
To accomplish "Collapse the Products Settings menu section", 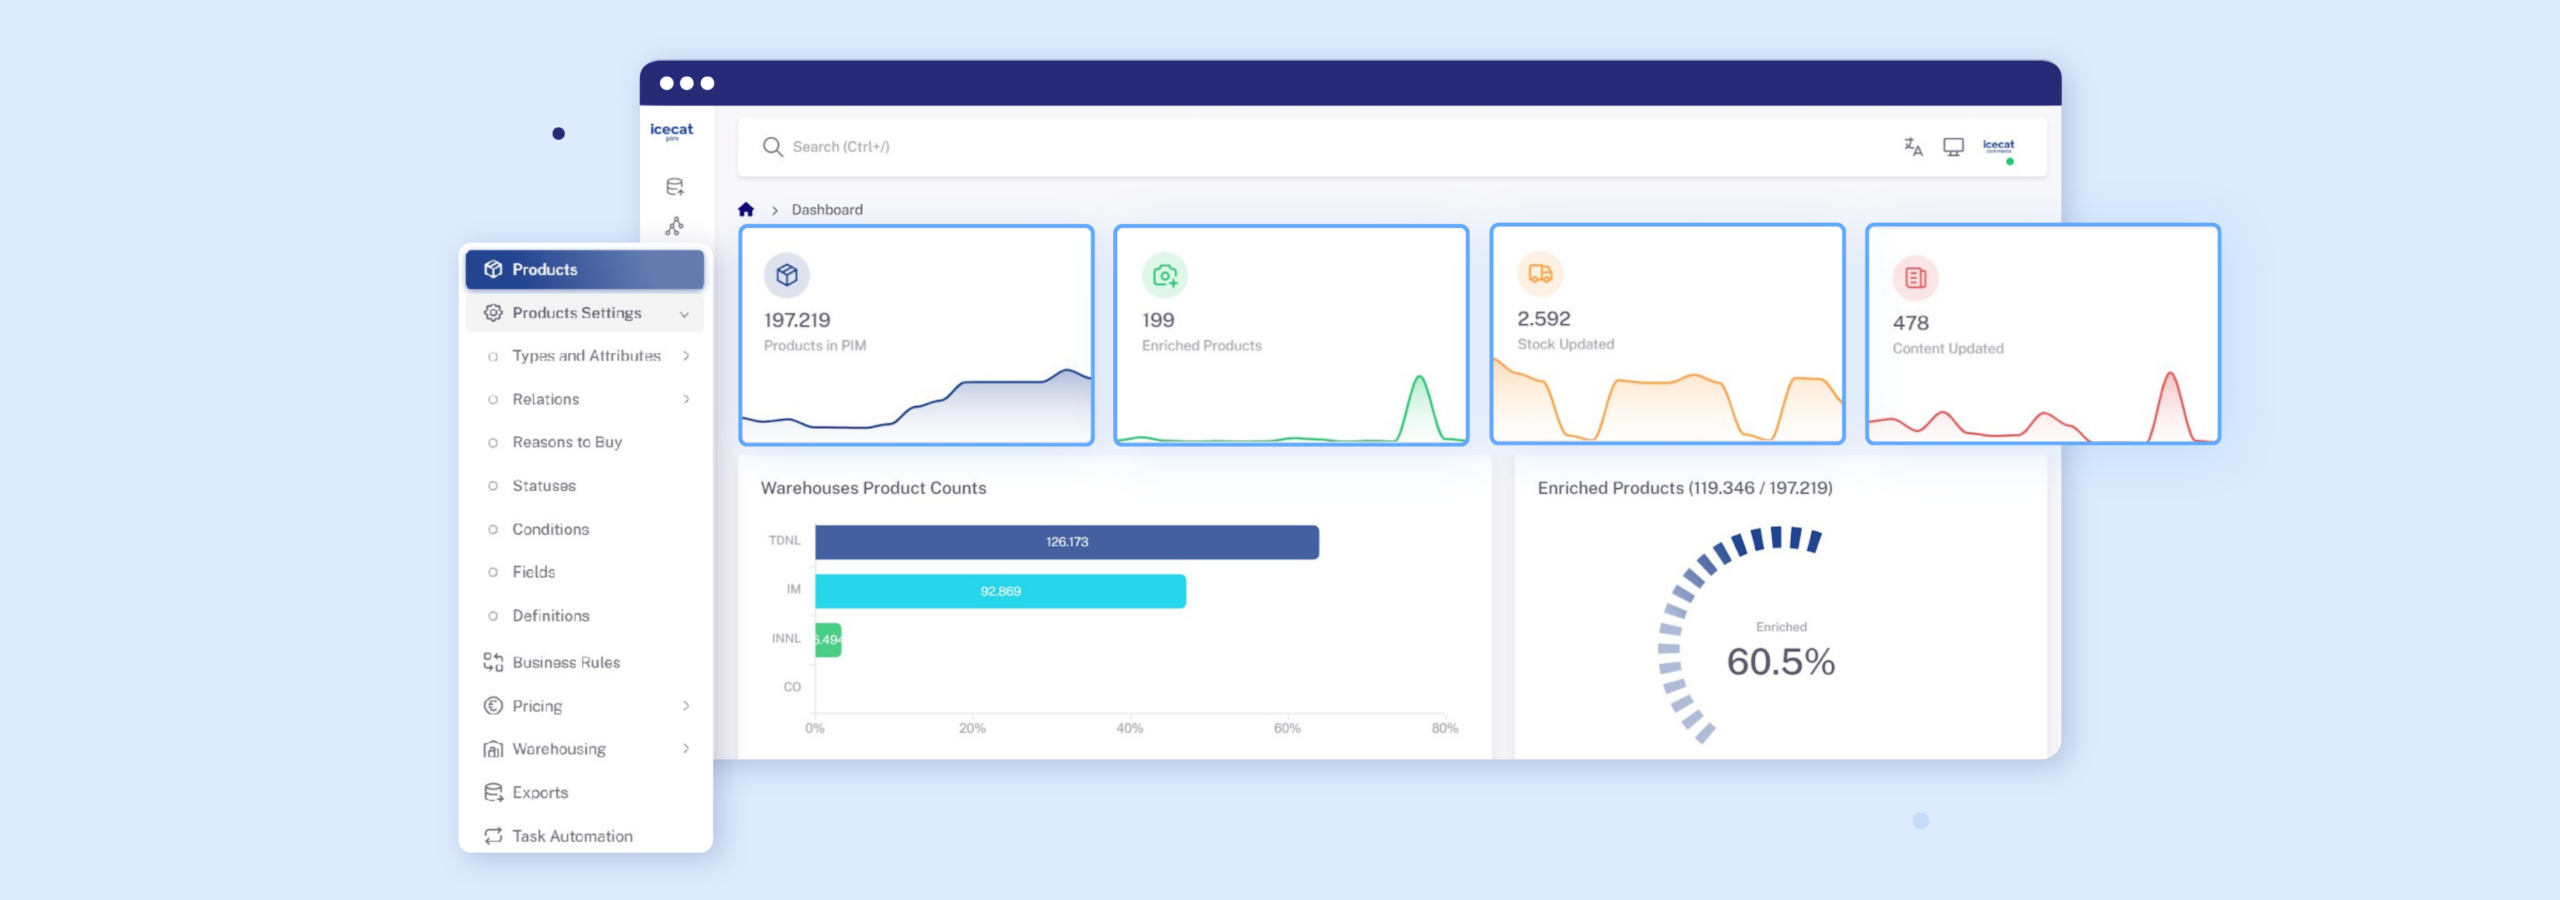I will click(x=684, y=314).
